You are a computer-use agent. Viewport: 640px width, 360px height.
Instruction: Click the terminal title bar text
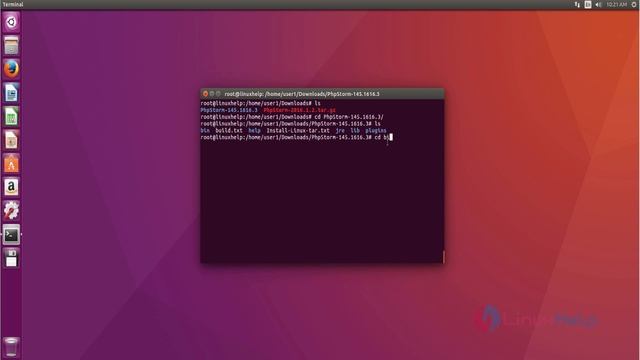click(x=302, y=94)
